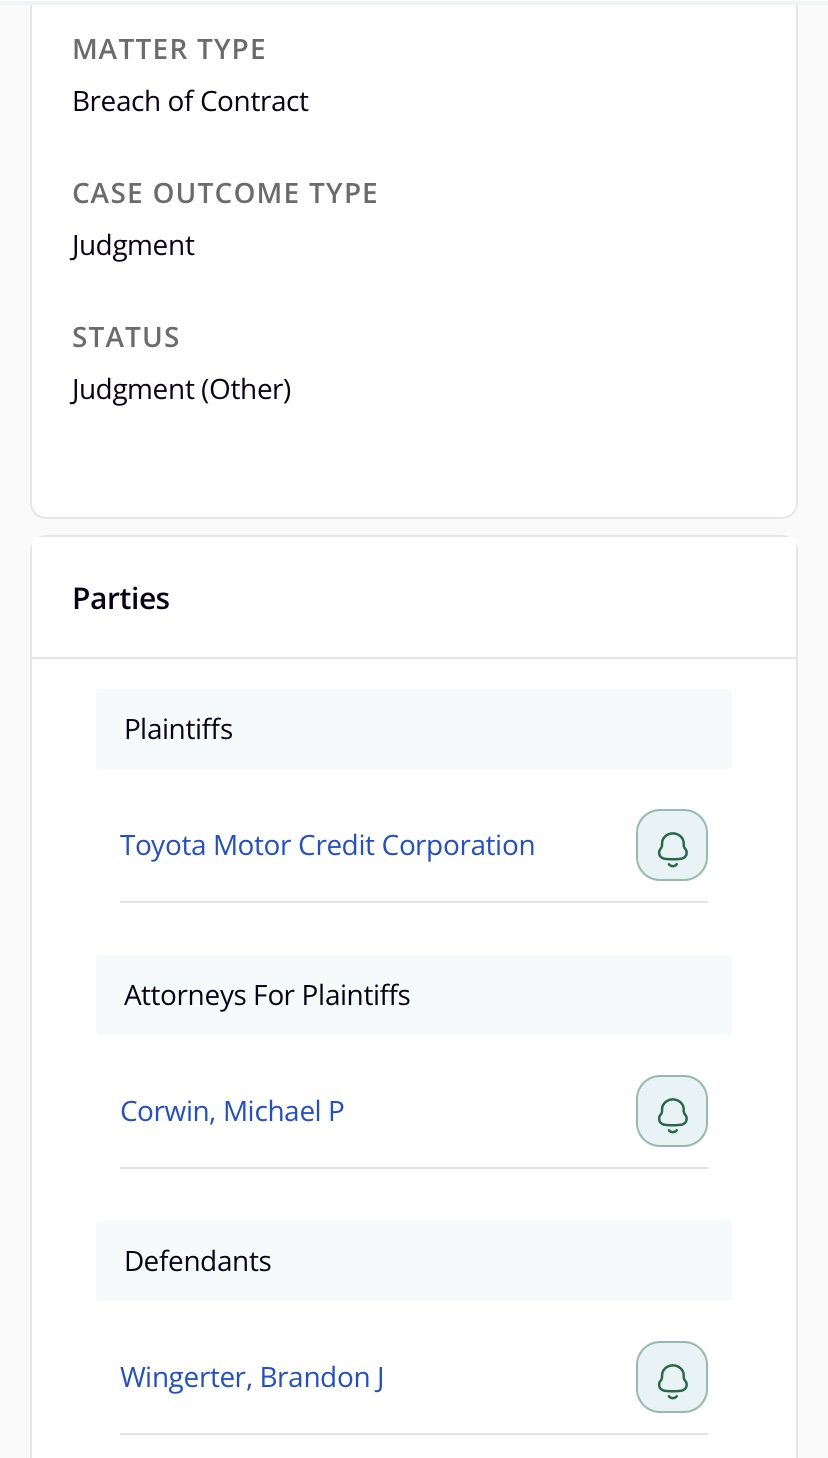Image resolution: width=828 pixels, height=1458 pixels.
Task: Collapse the Defendants section header
Action: point(414,1261)
